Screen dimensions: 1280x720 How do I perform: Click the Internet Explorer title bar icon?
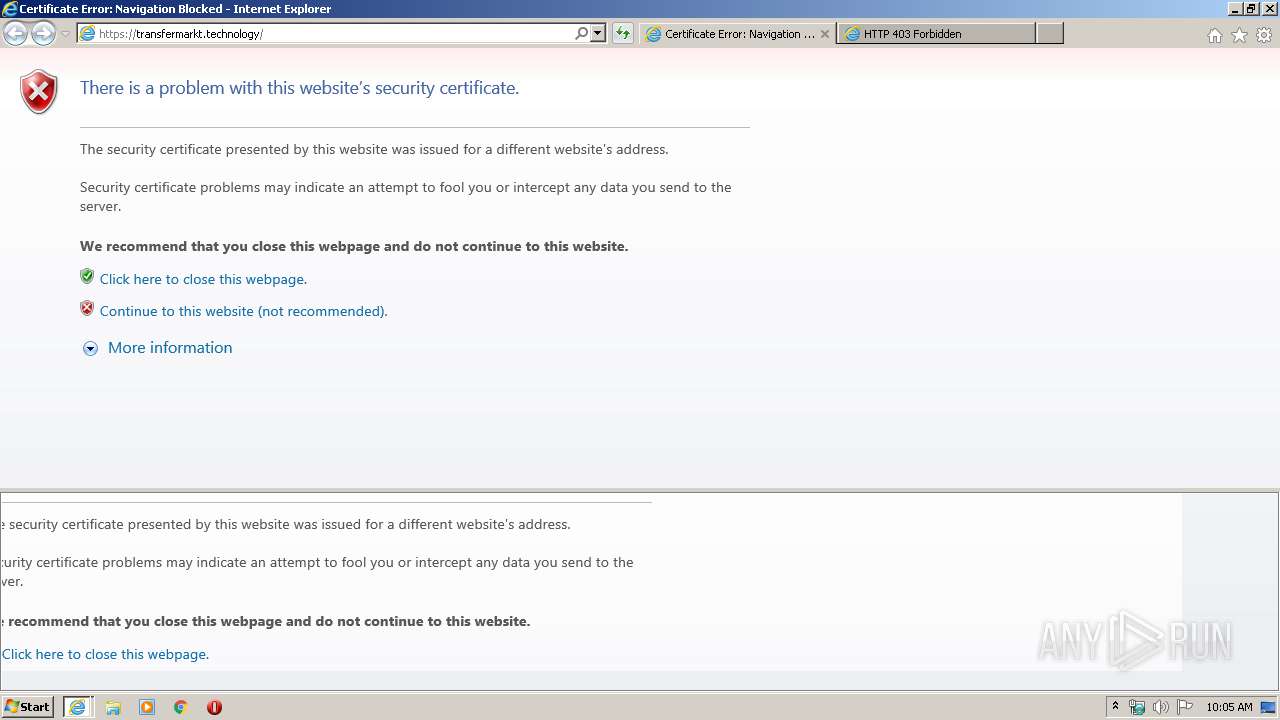click(x=9, y=9)
